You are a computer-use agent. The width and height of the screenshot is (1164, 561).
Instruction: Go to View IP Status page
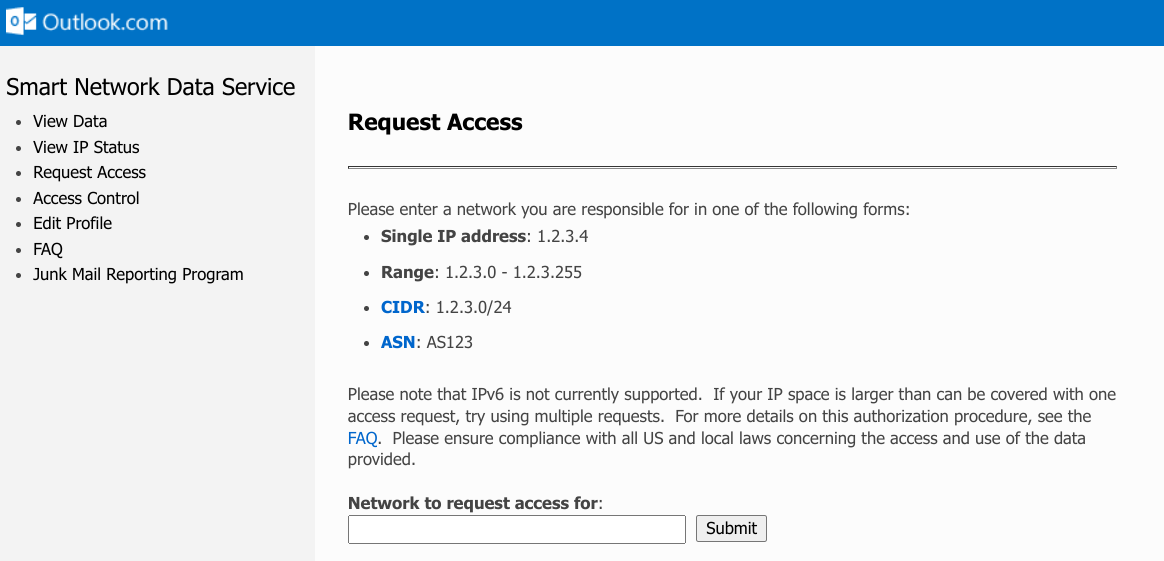pyautogui.click(x=86, y=147)
